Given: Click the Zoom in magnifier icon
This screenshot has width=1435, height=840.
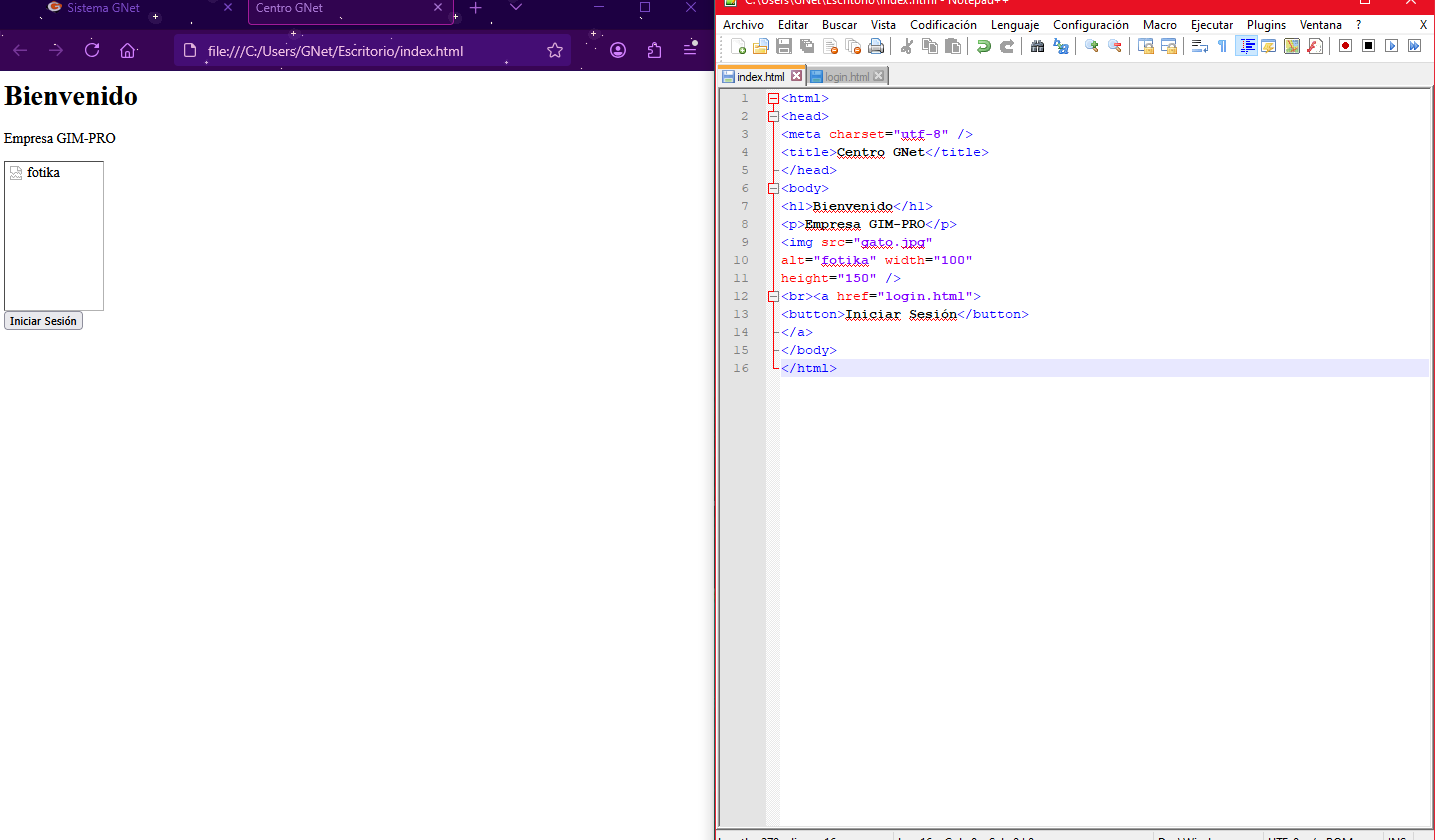Looking at the screenshot, I should pyautogui.click(x=1091, y=46).
